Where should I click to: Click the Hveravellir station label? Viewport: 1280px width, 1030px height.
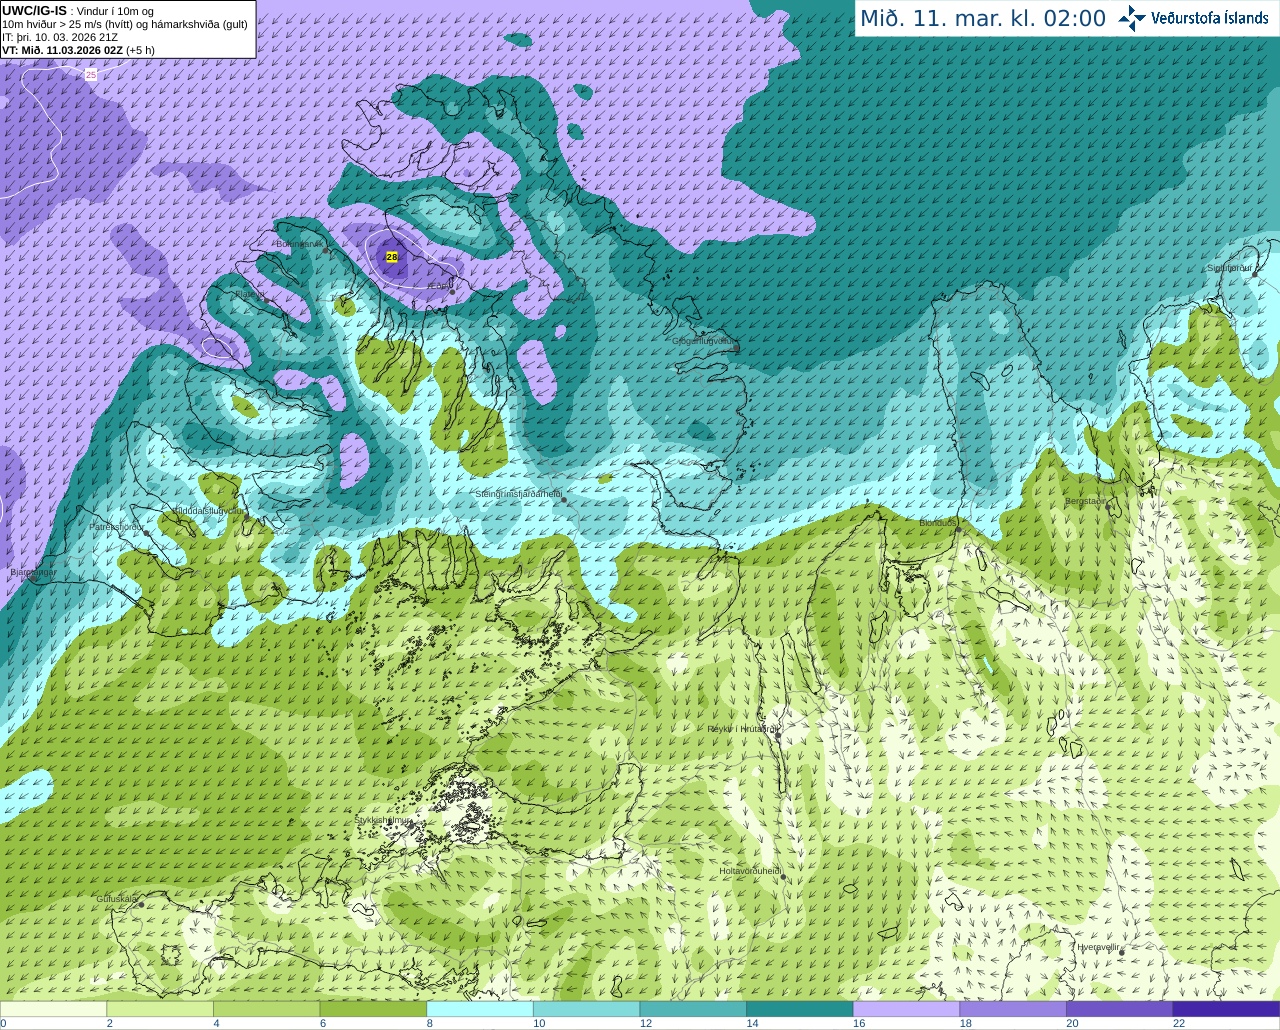[x=1098, y=946]
